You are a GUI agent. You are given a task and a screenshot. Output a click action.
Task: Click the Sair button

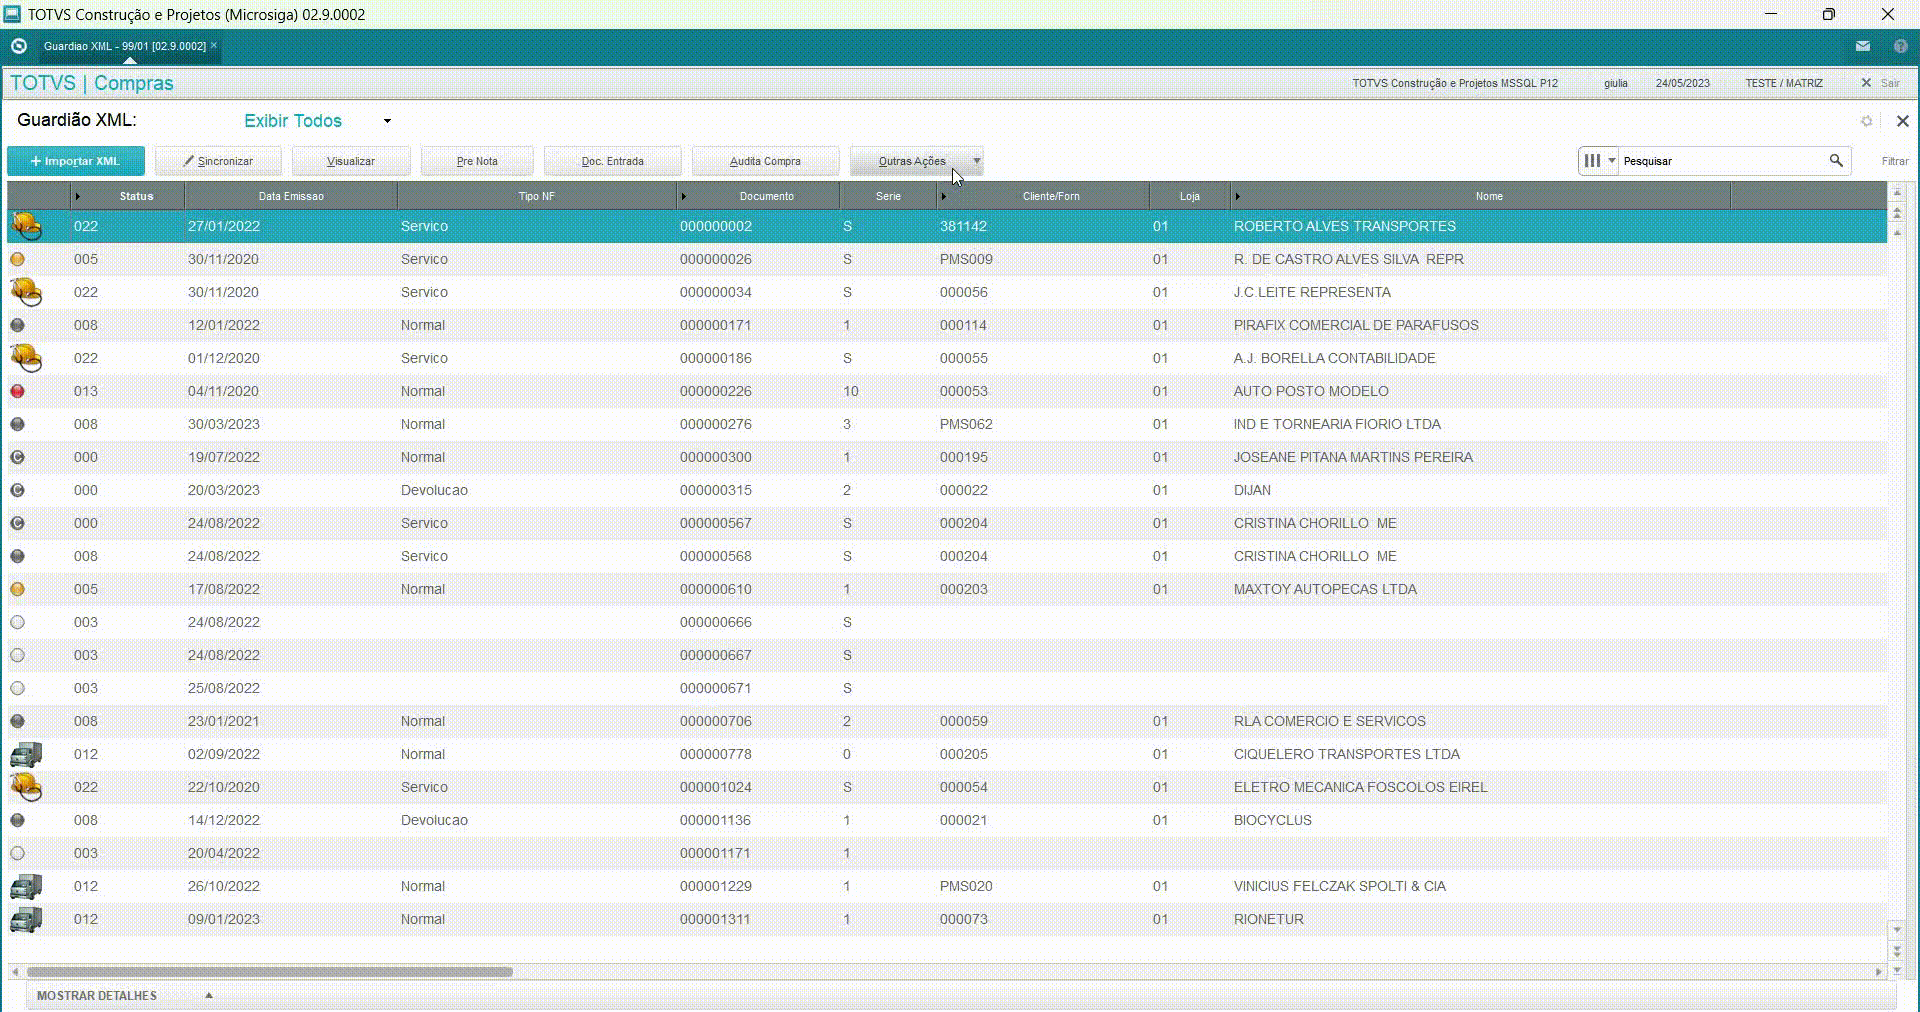pyautogui.click(x=1881, y=83)
